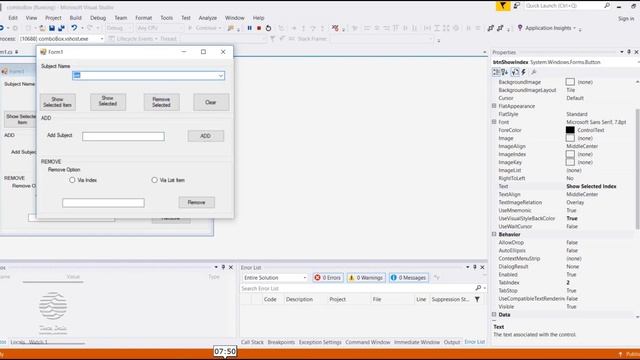Pin the Locals panel
This screenshot has width=640, height=360.
pyautogui.click(x=223, y=267)
